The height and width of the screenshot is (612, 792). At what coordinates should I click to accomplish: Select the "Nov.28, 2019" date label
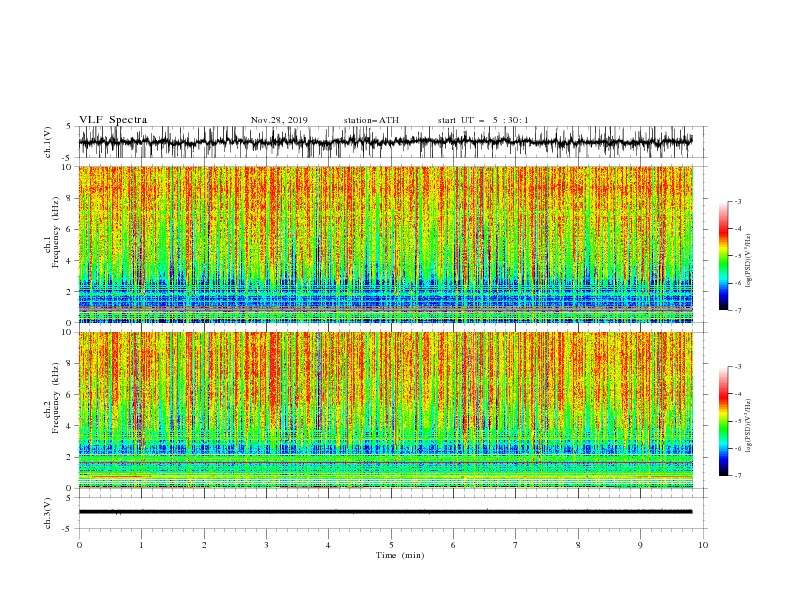[279, 120]
